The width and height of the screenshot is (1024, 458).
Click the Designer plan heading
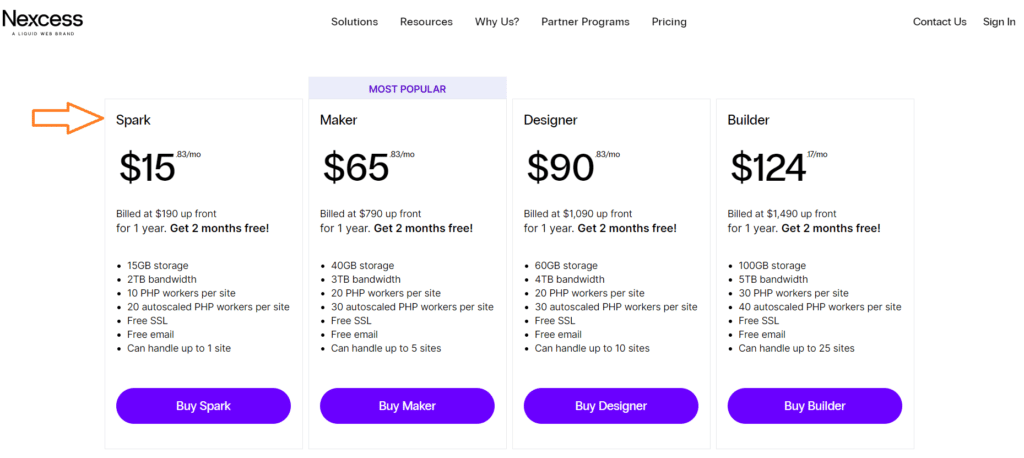pyautogui.click(x=551, y=120)
